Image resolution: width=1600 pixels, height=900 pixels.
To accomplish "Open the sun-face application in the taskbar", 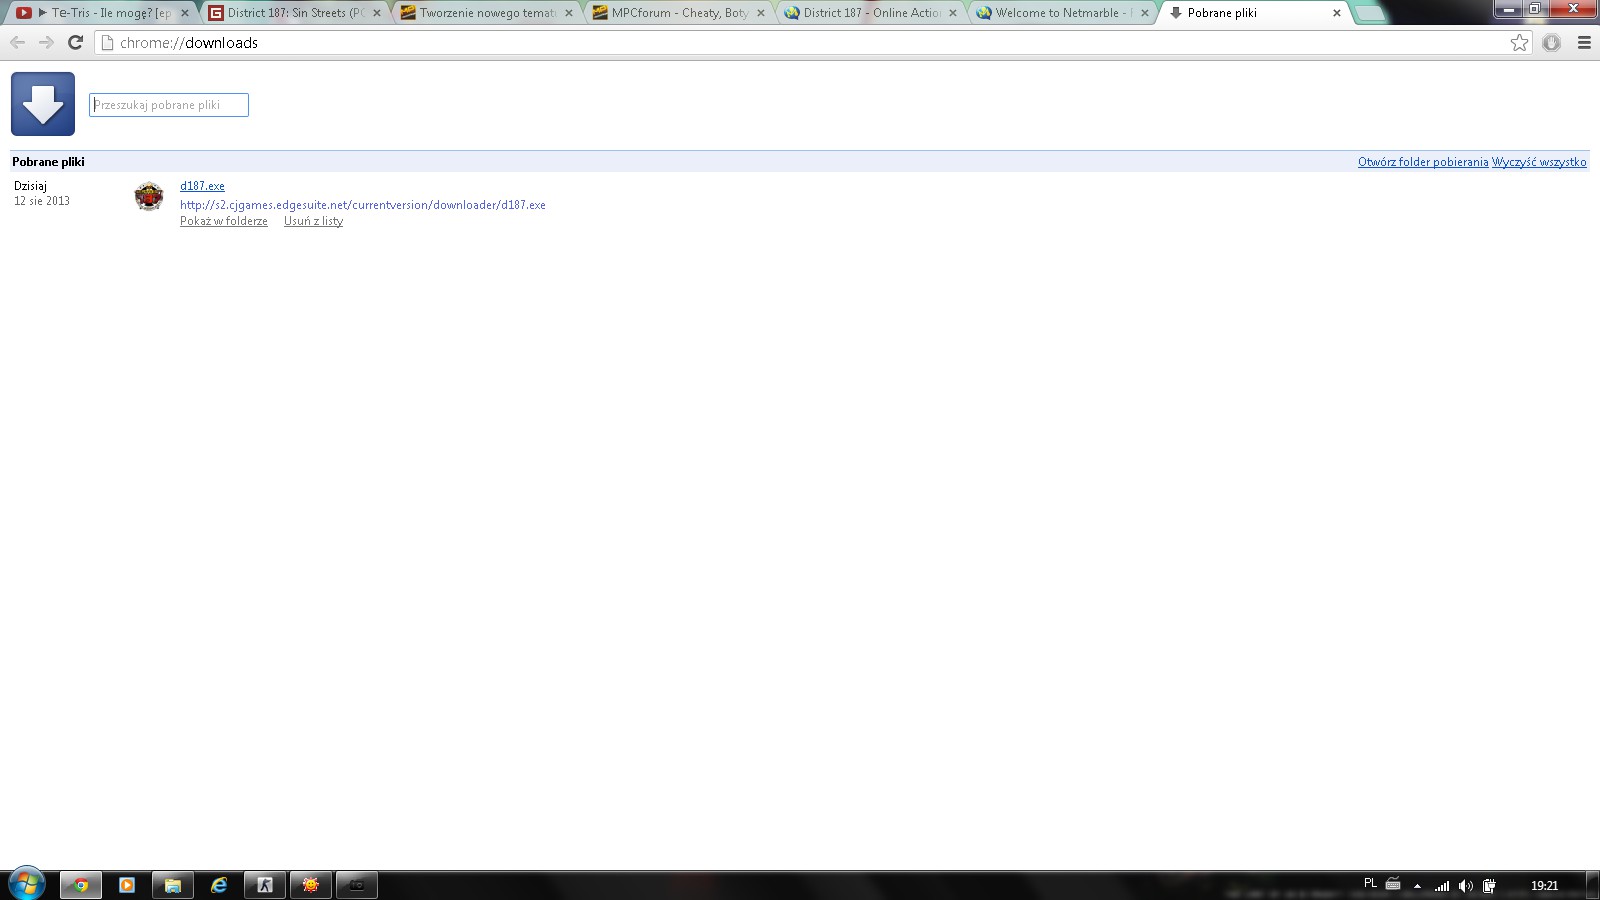I will pos(311,885).
